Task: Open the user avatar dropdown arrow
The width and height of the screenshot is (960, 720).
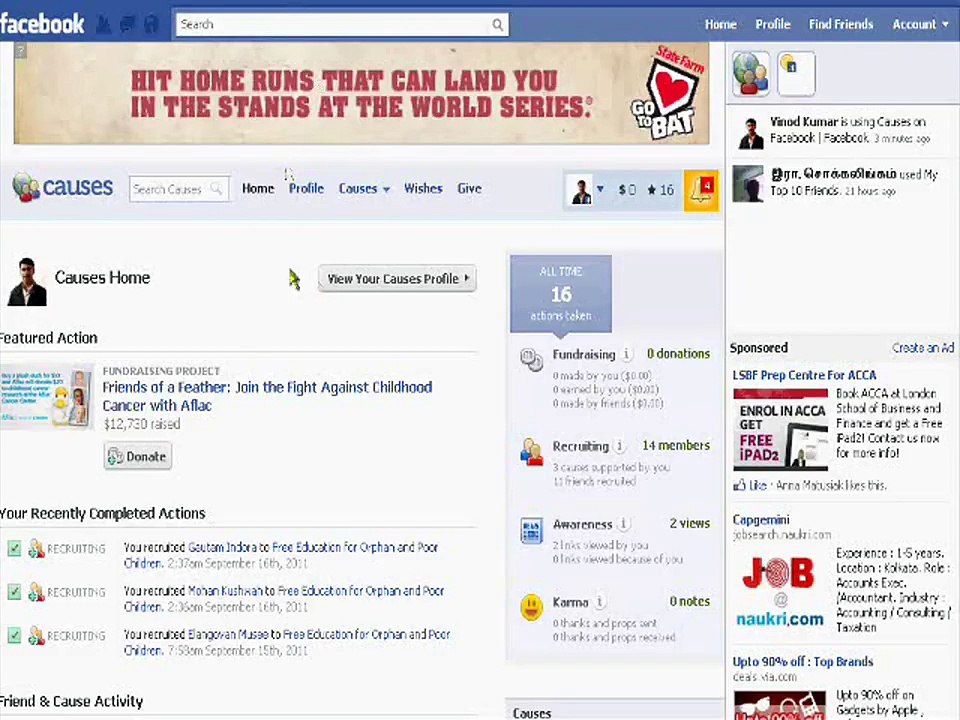Action: 600,189
